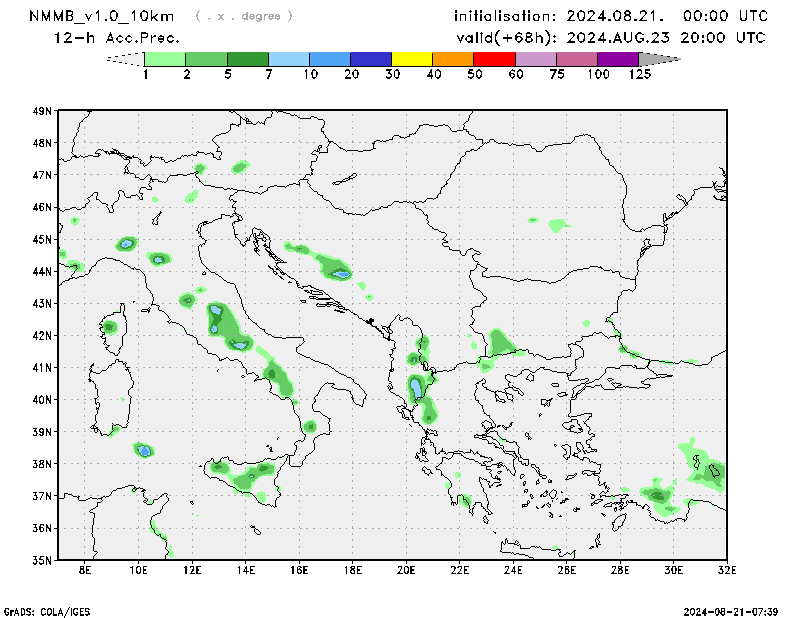Select the purple 100–125 legend swatch
Screen dimensions: 800x618
click(x=617, y=59)
